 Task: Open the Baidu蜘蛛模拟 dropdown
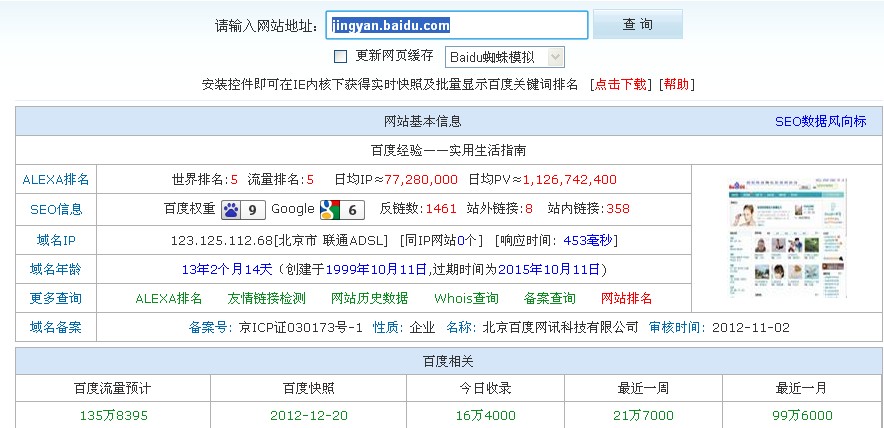[x=505, y=57]
